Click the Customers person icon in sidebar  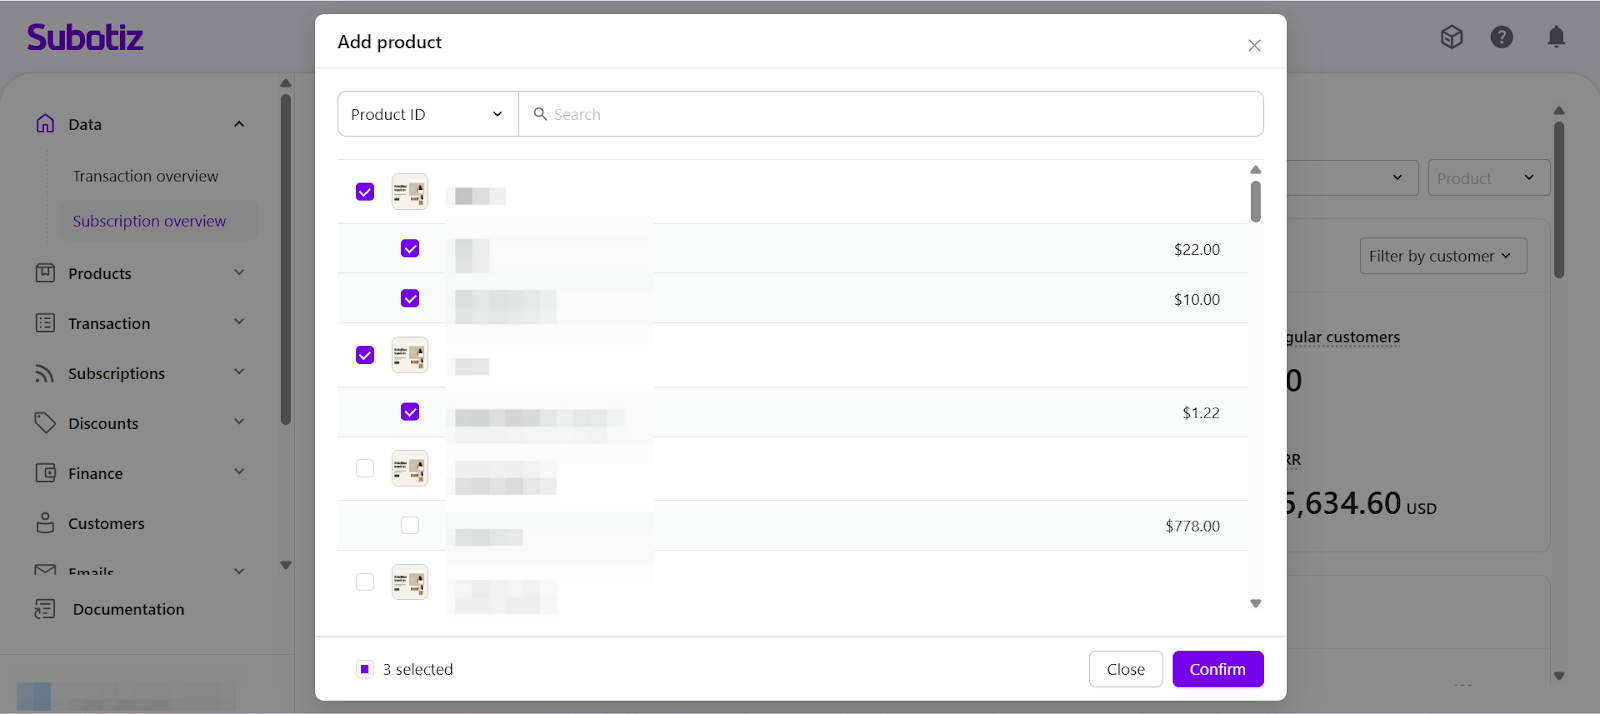point(45,523)
